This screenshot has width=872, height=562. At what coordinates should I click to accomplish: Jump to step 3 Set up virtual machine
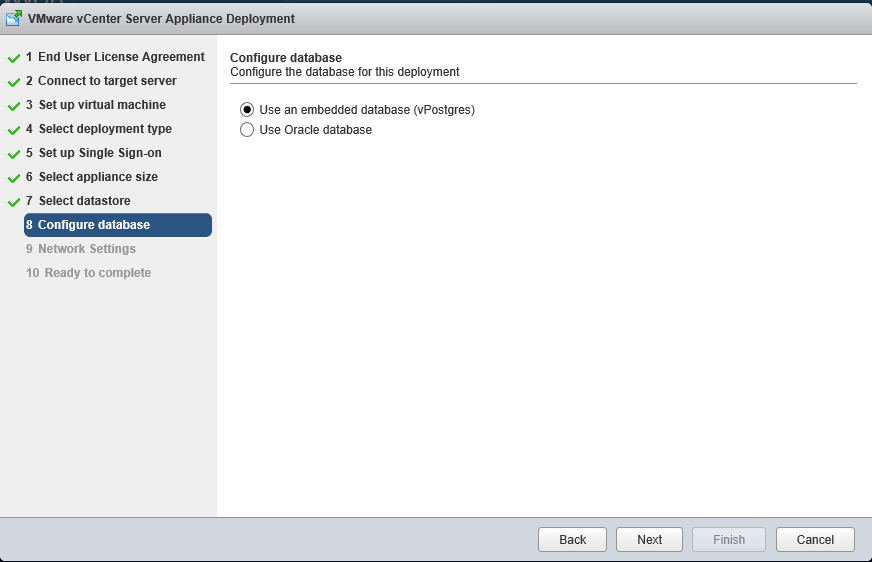click(96, 105)
